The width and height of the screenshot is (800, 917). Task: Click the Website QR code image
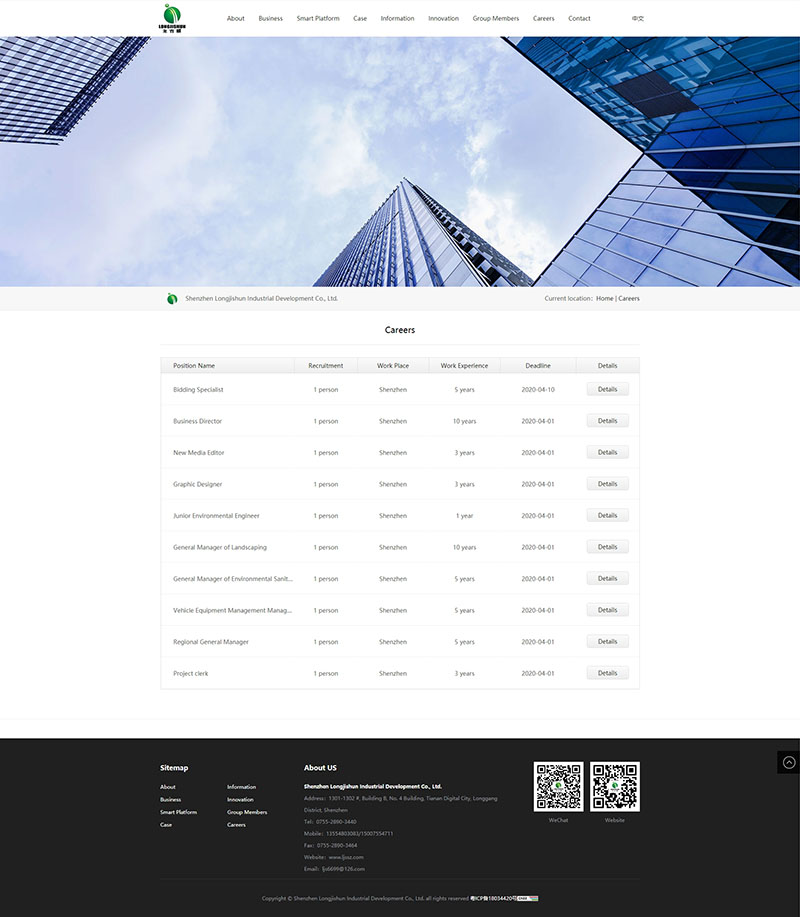point(614,787)
